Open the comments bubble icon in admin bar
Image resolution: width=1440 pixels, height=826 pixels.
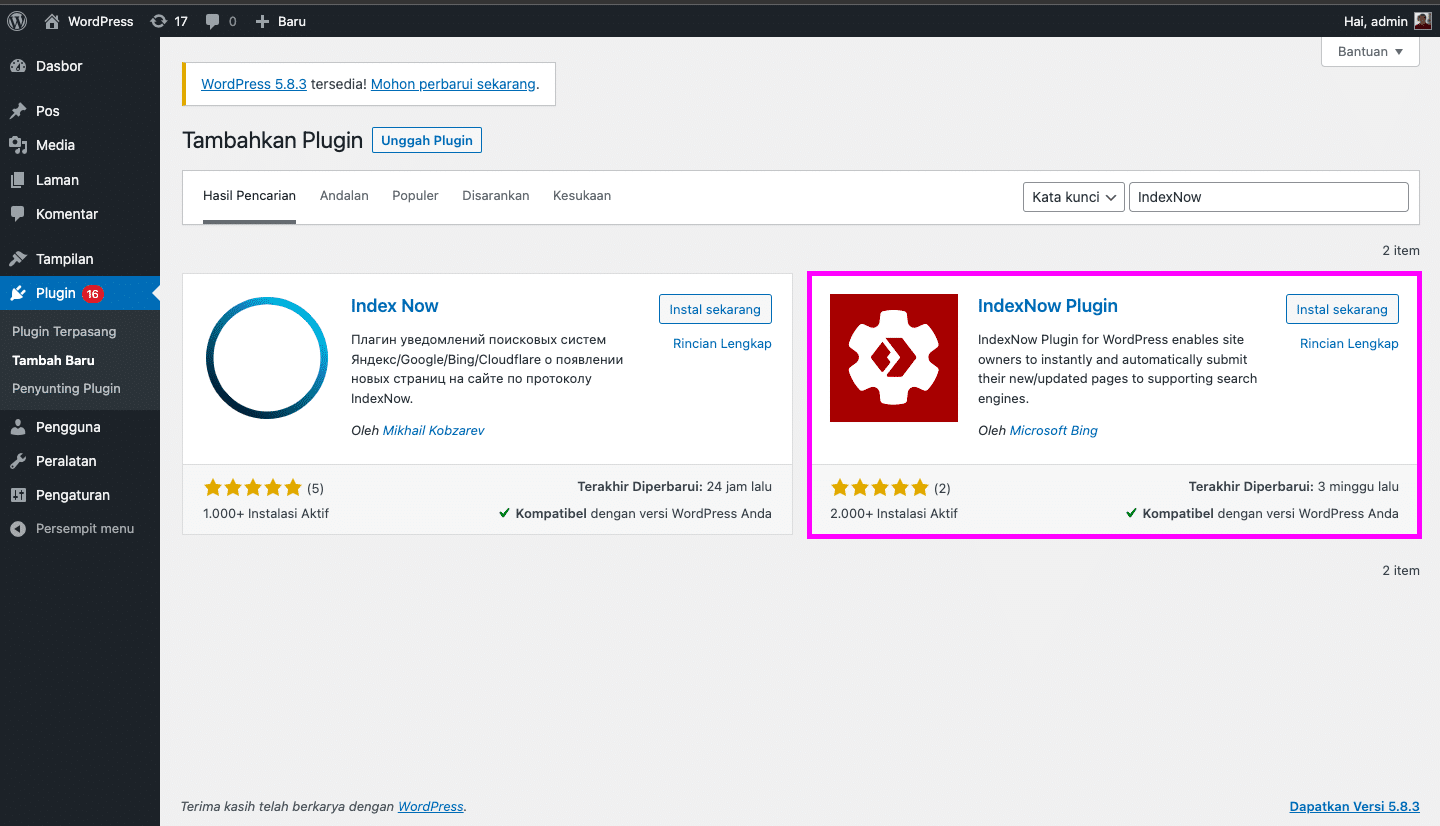pos(212,21)
